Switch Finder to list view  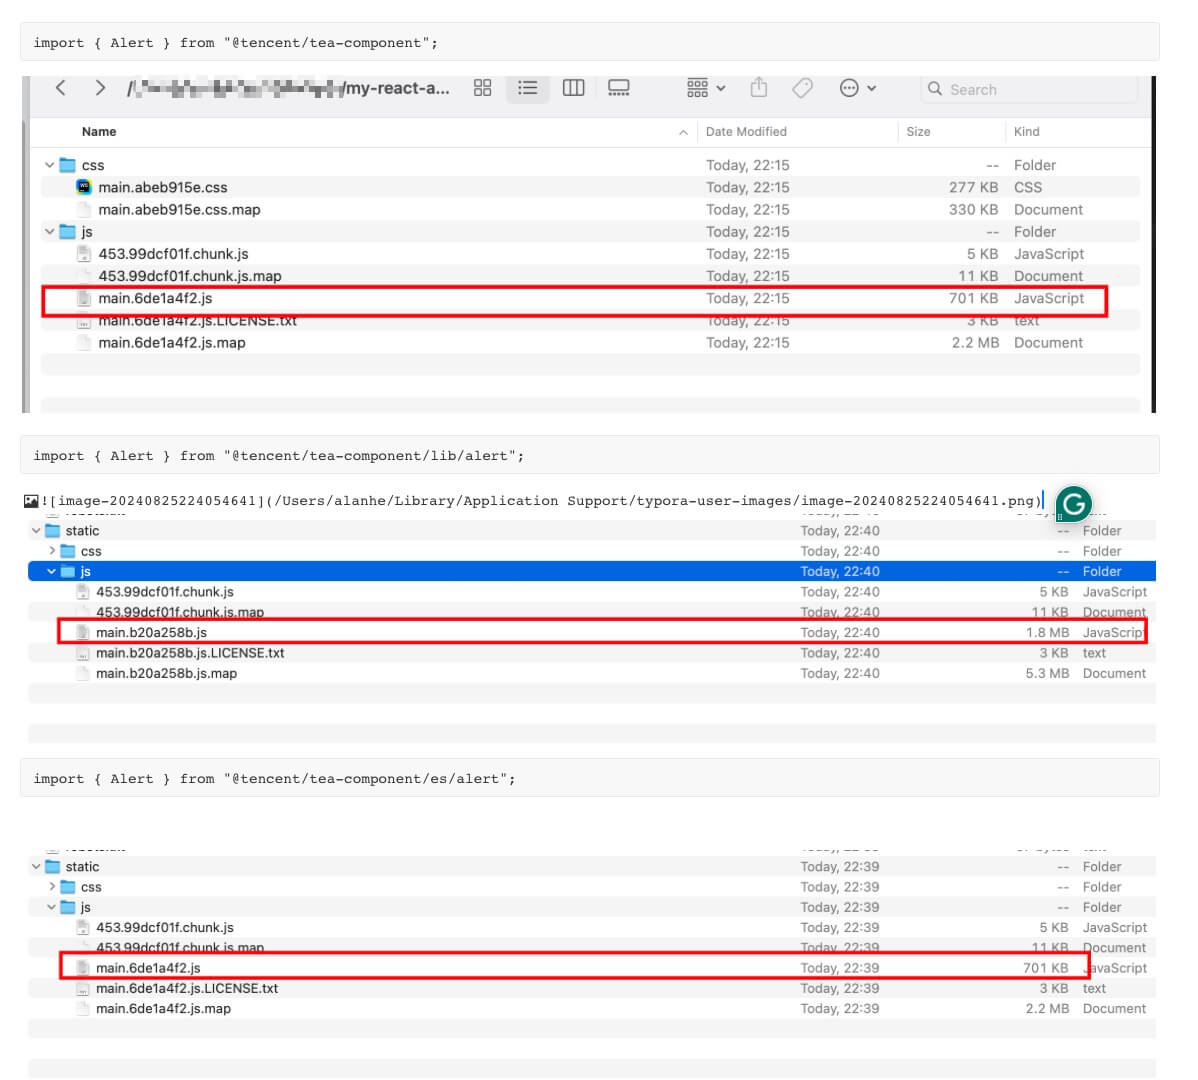point(527,88)
